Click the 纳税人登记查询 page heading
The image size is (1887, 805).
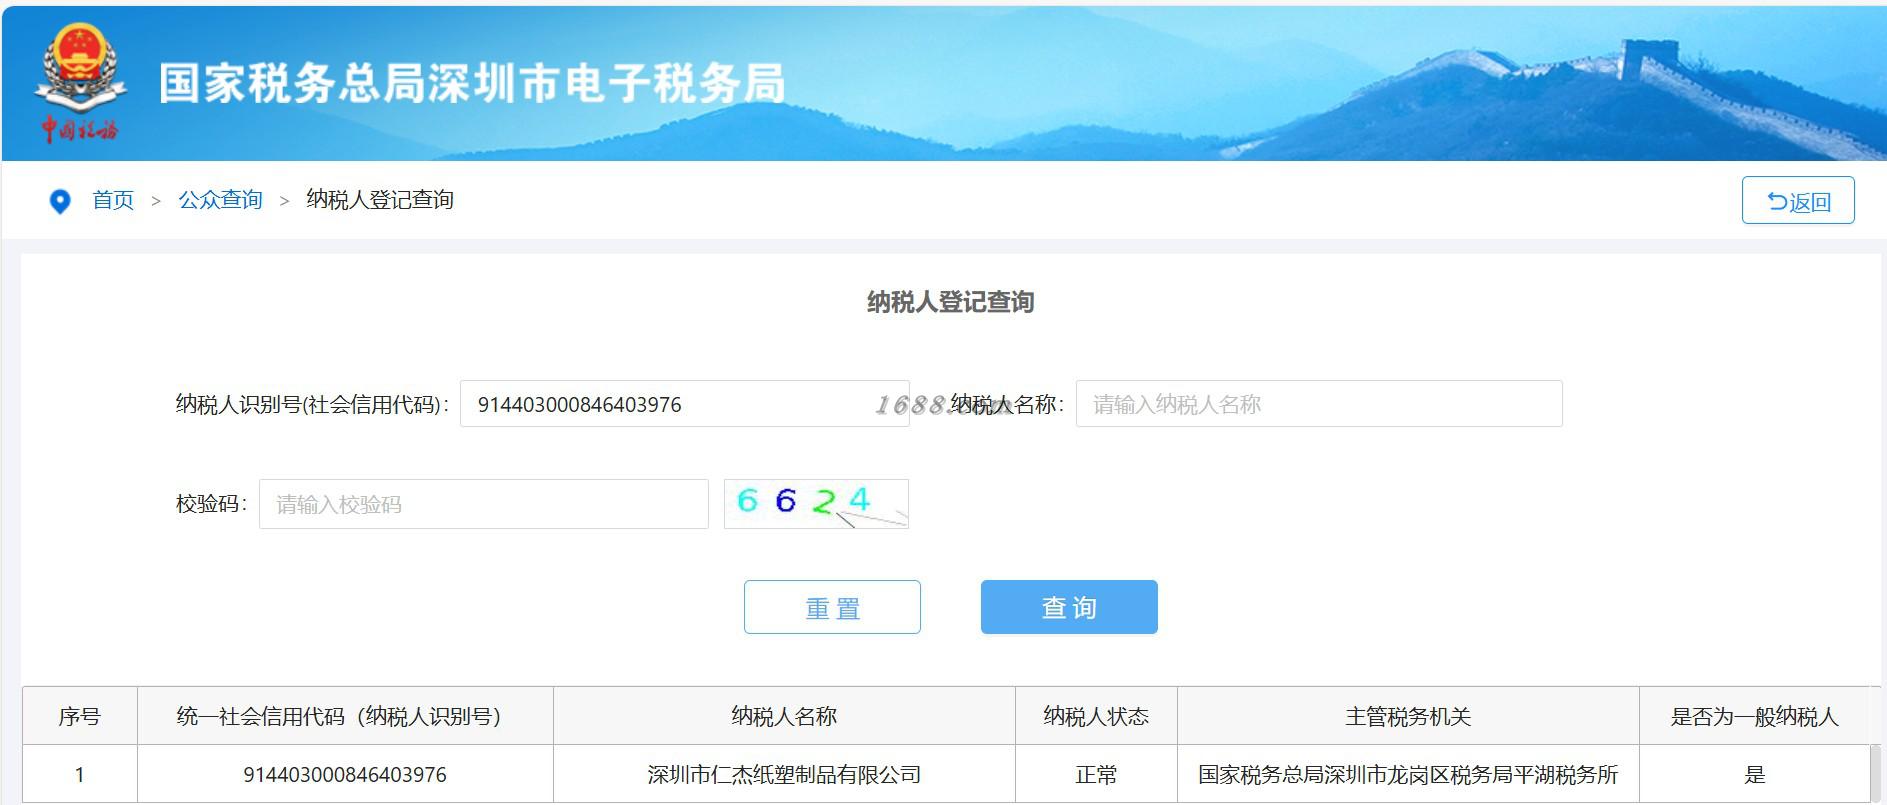click(950, 302)
